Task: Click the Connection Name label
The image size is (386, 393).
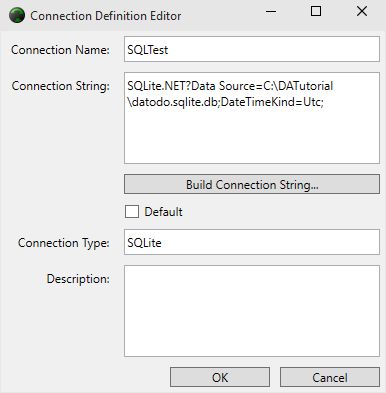Action: (60, 50)
